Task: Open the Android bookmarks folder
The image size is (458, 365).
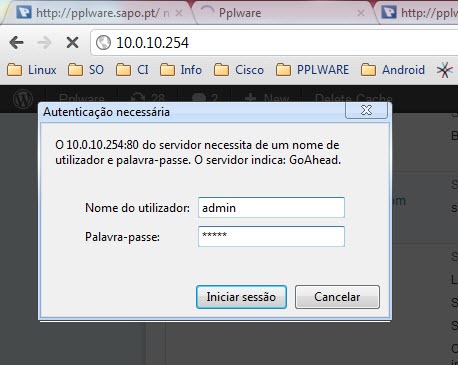Action: point(393,70)
